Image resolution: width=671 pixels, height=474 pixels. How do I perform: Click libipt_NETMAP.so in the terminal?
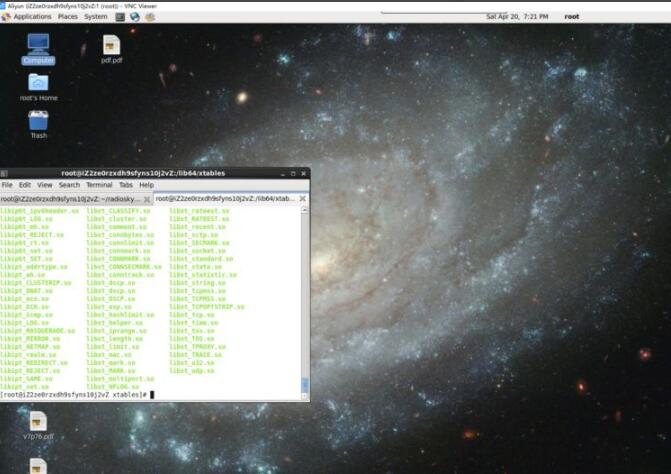pos(30,347)
